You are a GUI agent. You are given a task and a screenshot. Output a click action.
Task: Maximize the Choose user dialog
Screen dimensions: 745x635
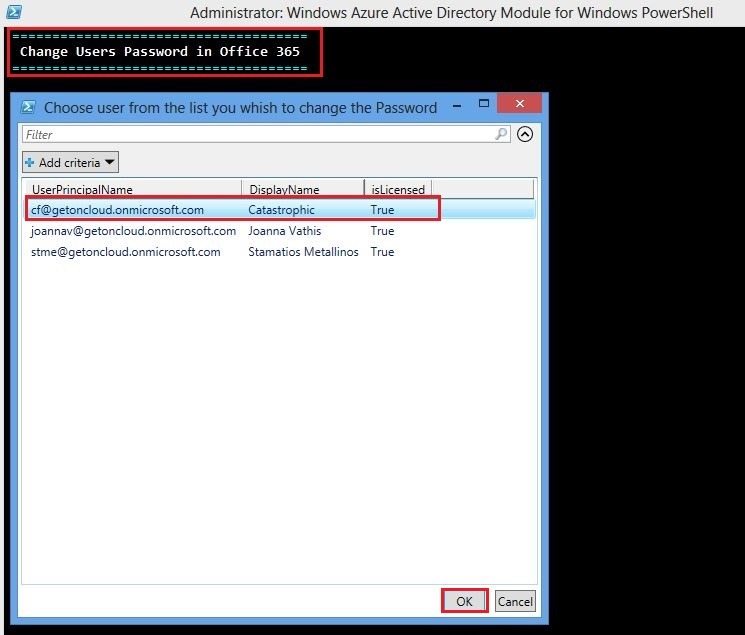click(x=484, y=104)
